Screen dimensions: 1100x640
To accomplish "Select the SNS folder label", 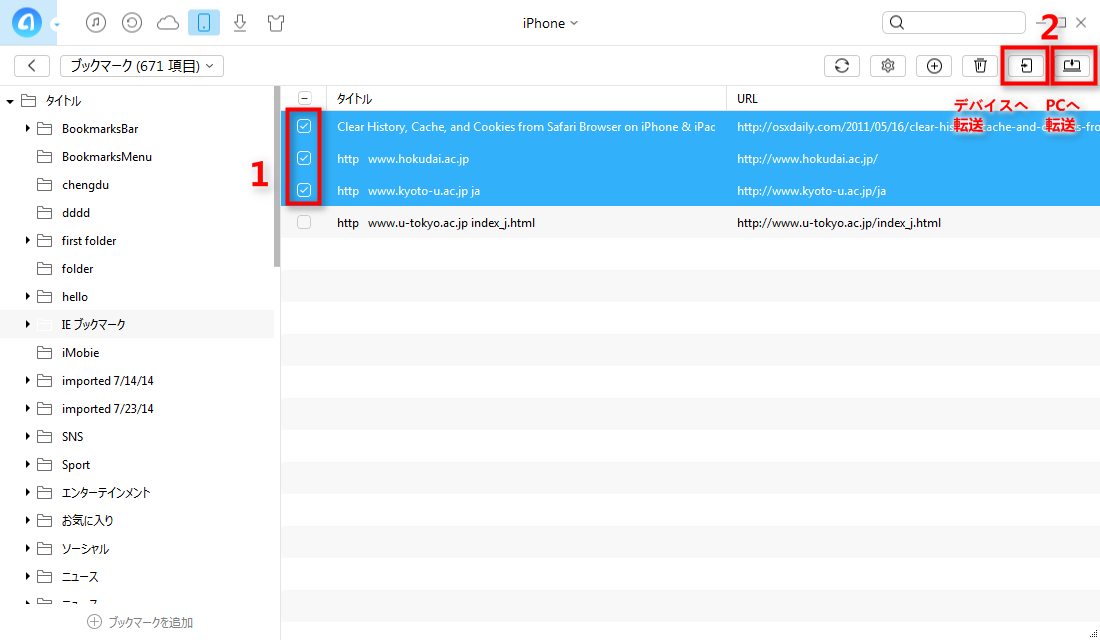I will (72, 436).
